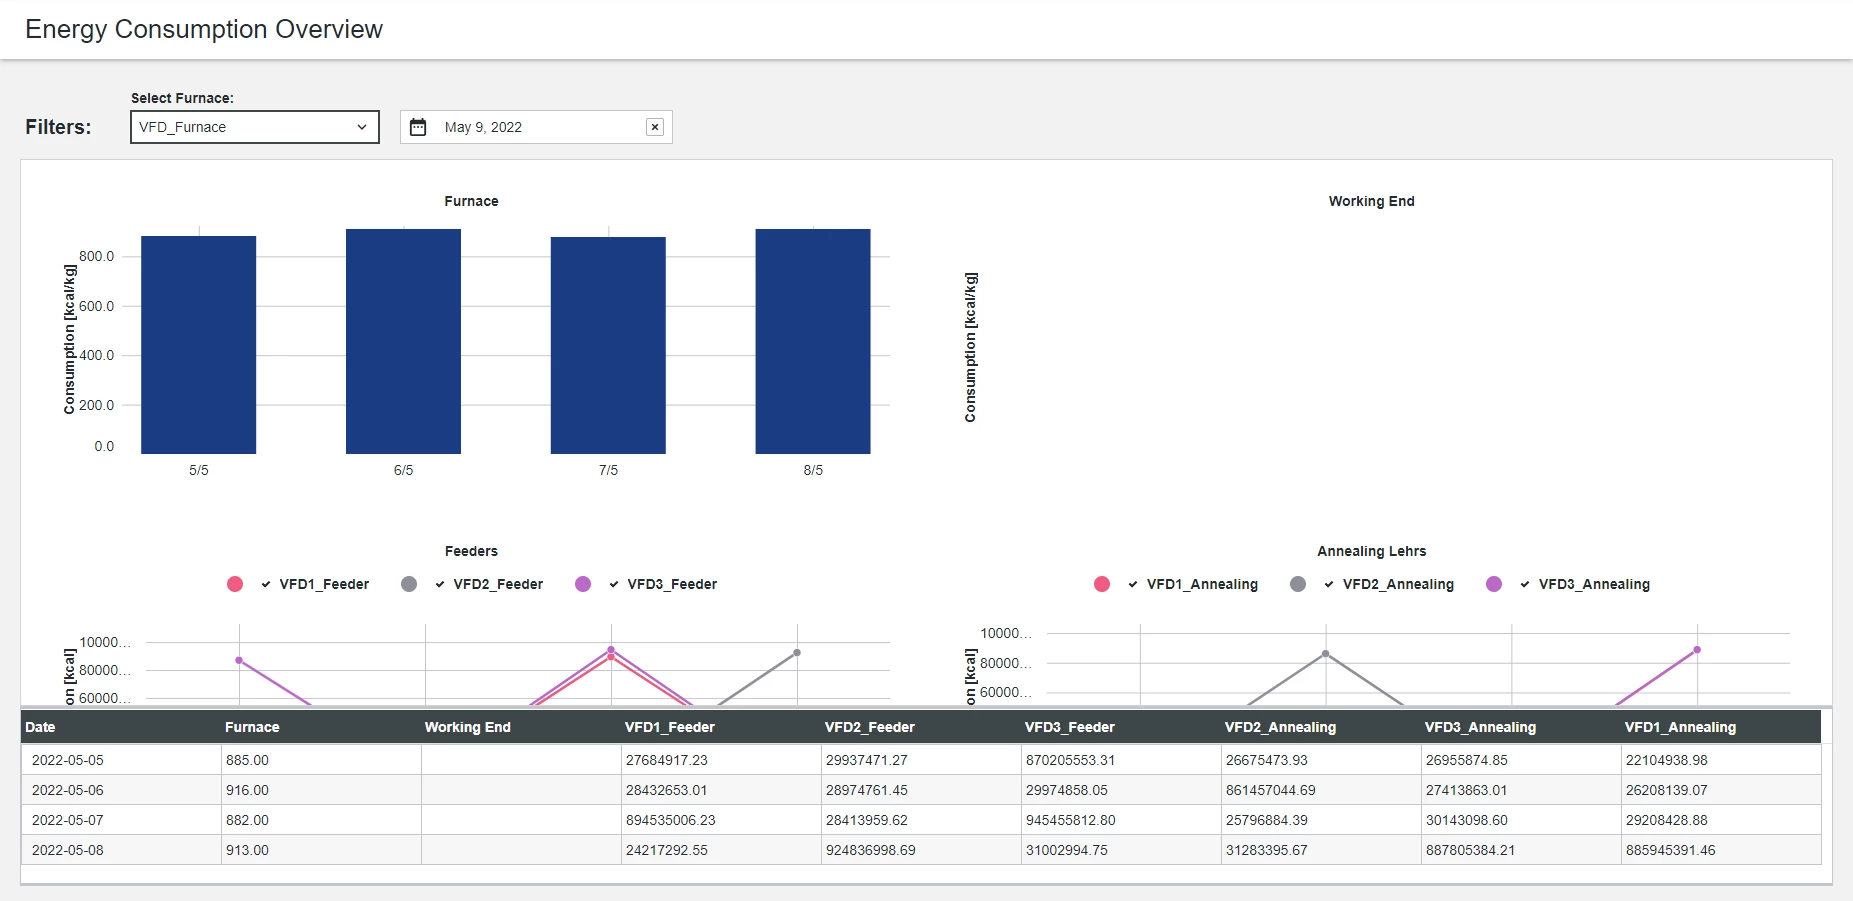Click the gray VFD2_Annealing legend dot

1298,584
